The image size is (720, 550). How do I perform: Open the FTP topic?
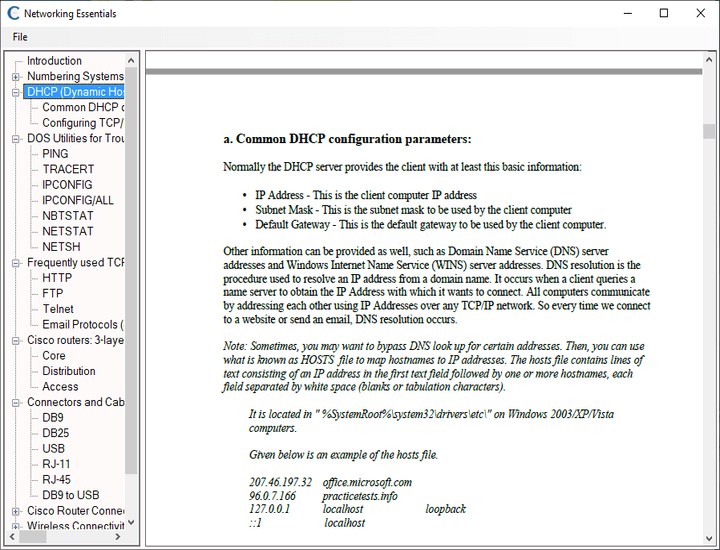52,293
